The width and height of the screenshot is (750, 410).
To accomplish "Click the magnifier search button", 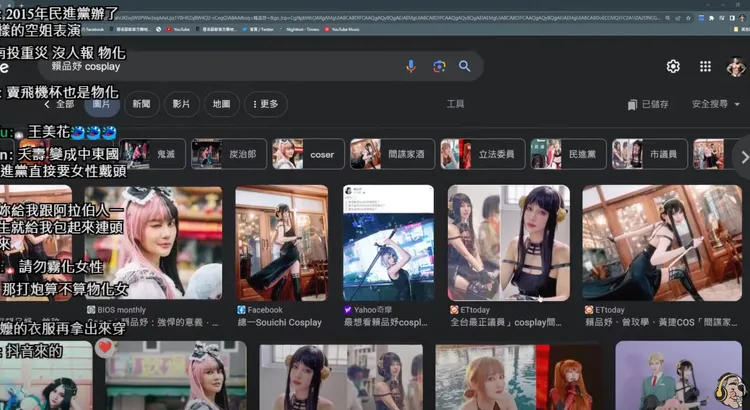I will pos(464,66).
